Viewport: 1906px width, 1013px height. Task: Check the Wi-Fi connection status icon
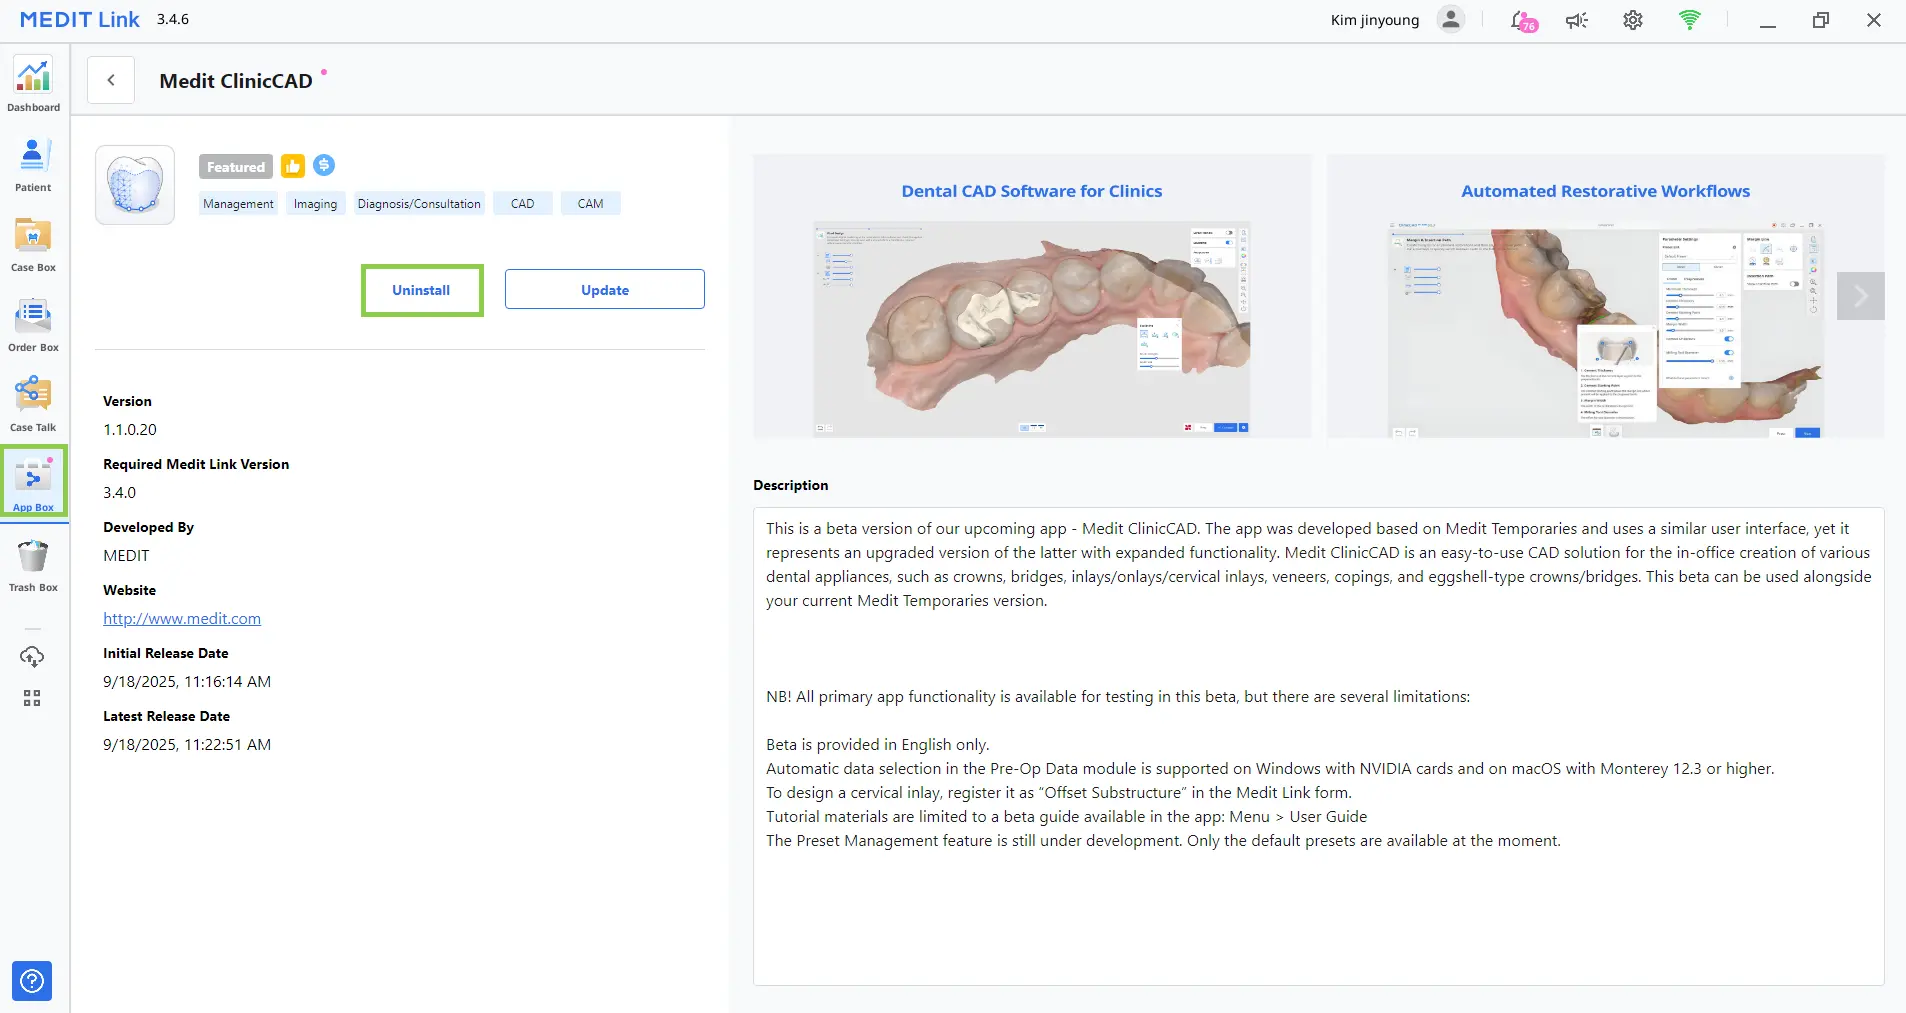[1690, 20]
